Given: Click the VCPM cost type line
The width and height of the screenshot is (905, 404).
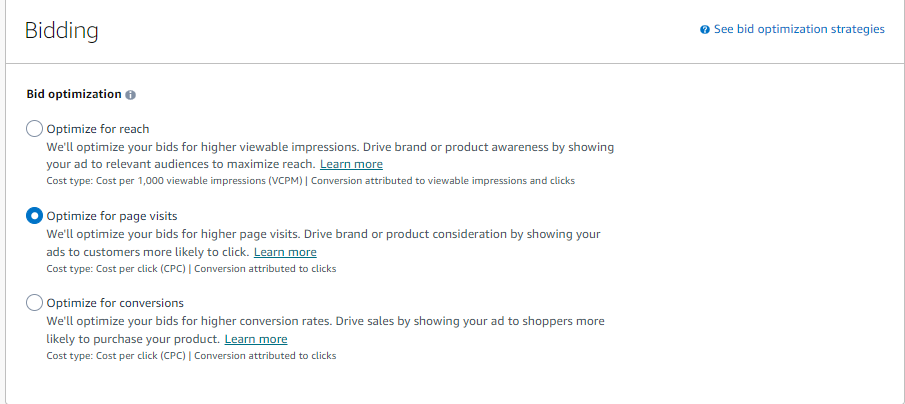Looking at the screenshot, I should 310,181.
